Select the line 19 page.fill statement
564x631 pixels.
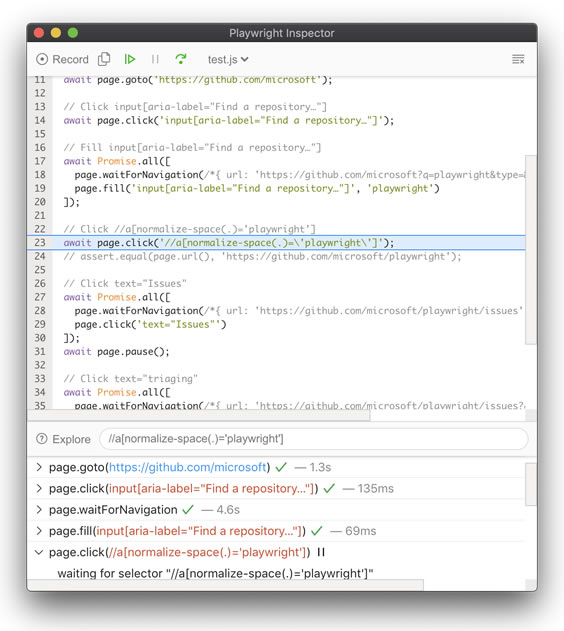[257, 188]
